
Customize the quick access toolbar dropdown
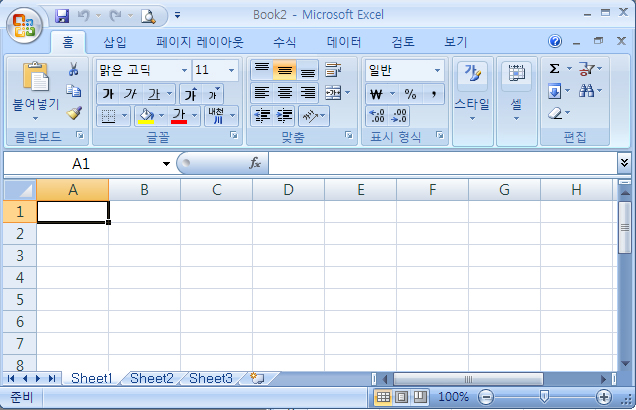[x=177, y=16]
